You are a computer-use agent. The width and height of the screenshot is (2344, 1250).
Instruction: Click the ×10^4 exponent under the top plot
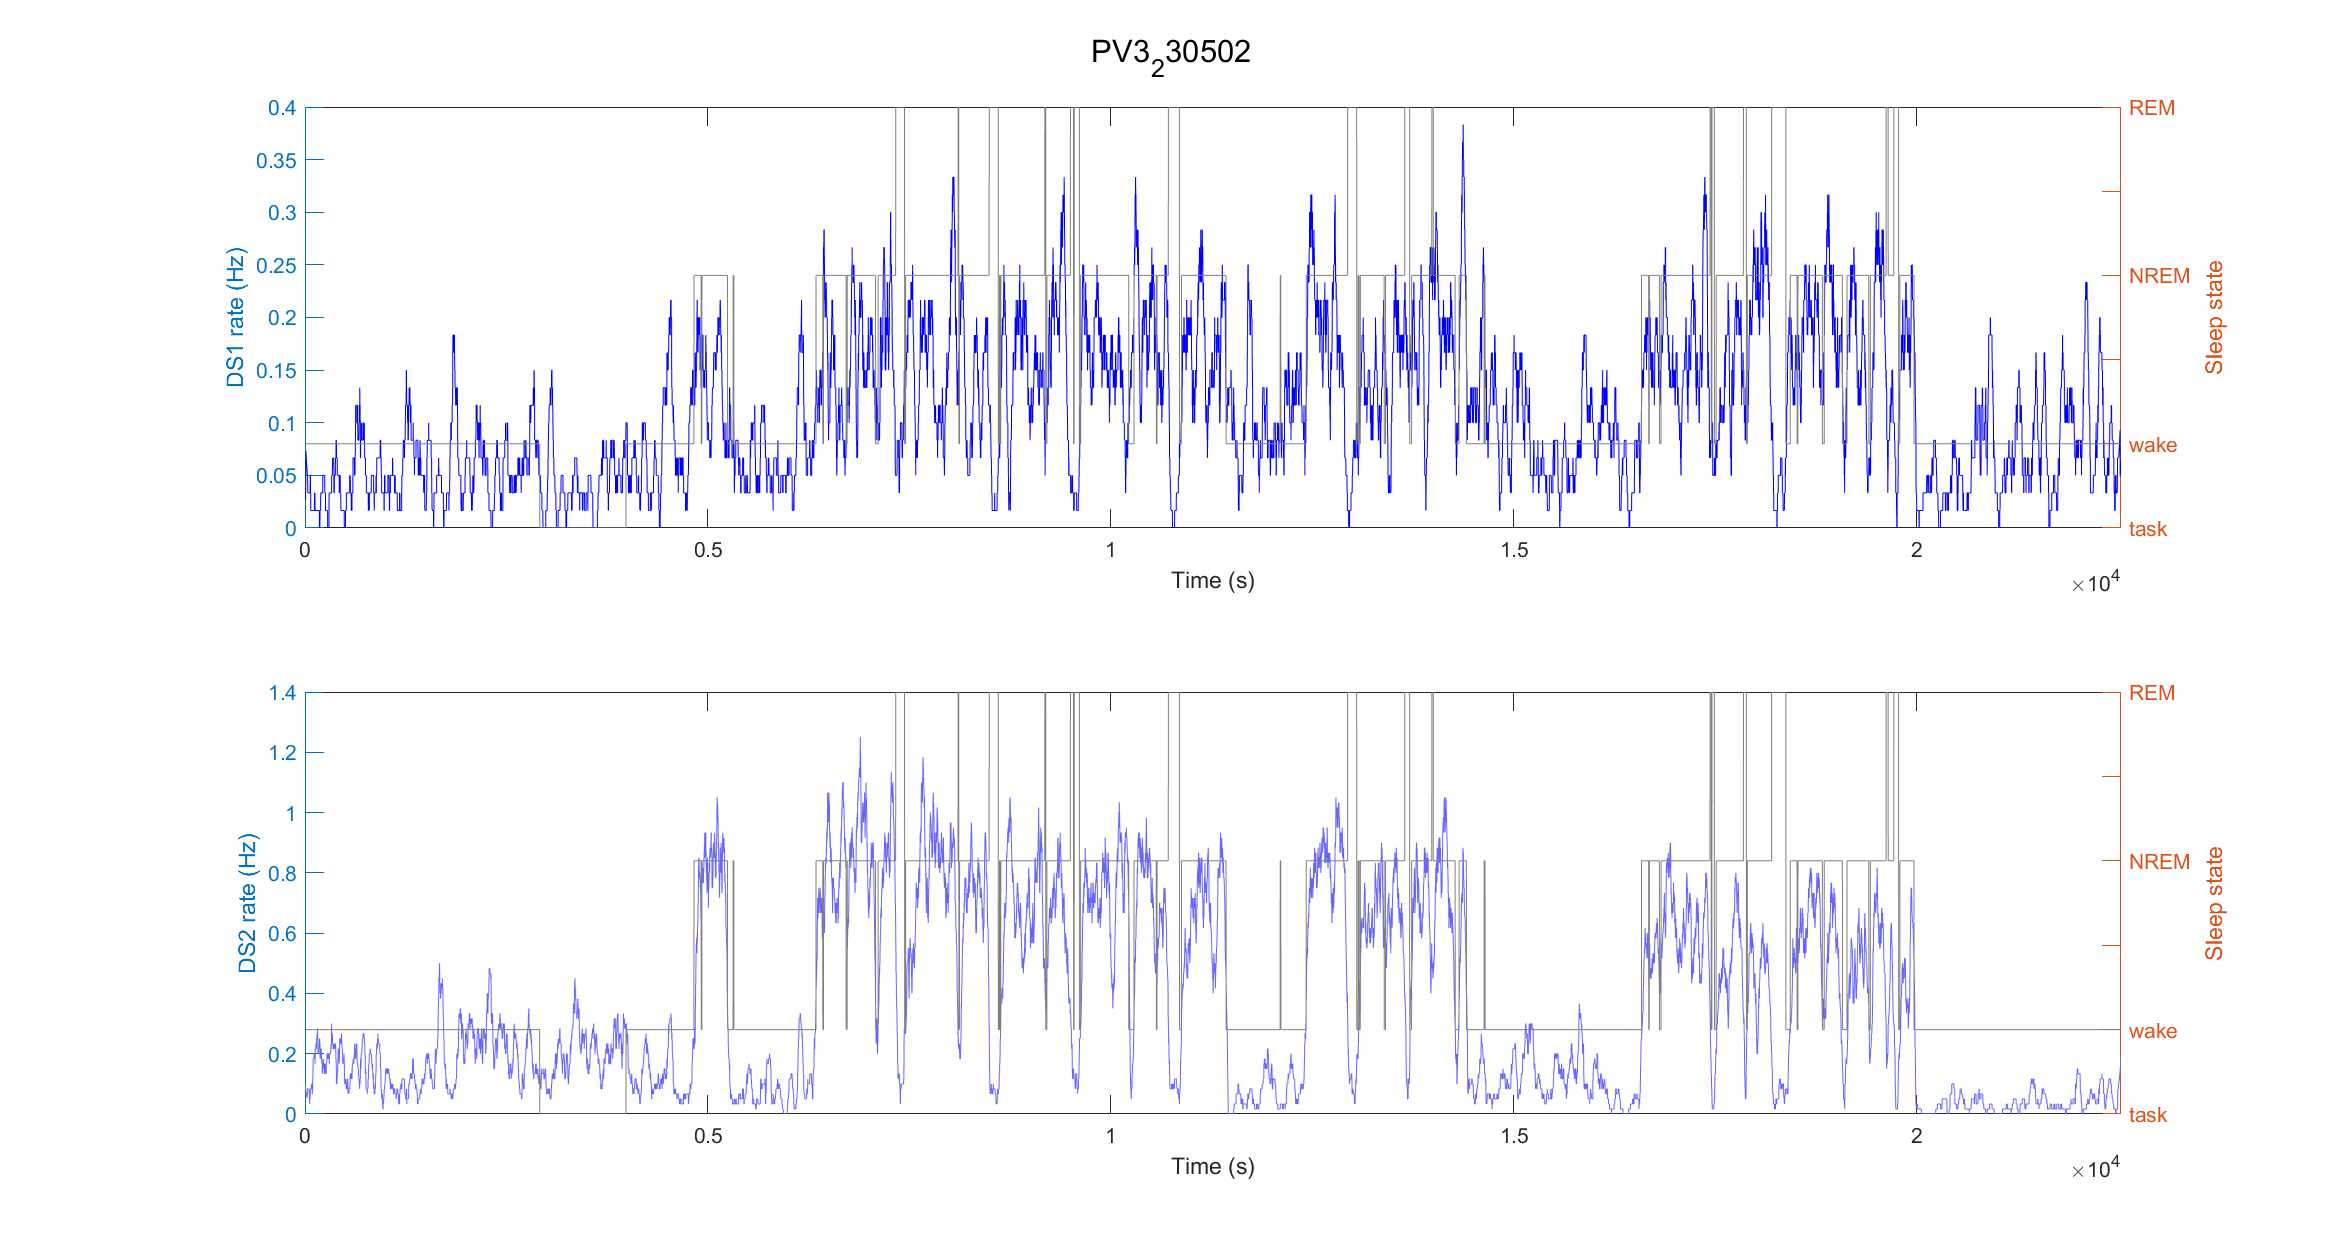tap(2095, 584)
